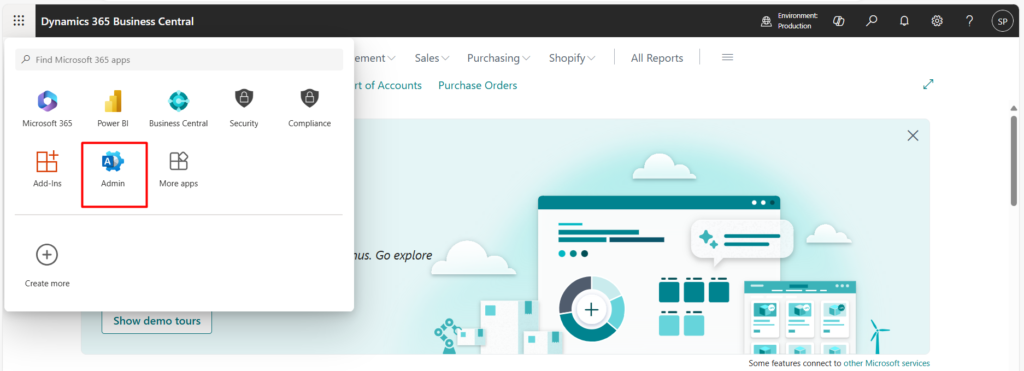Expand the Sales menu
This screenshot has width=1024, height=371.
coord(432,58)
